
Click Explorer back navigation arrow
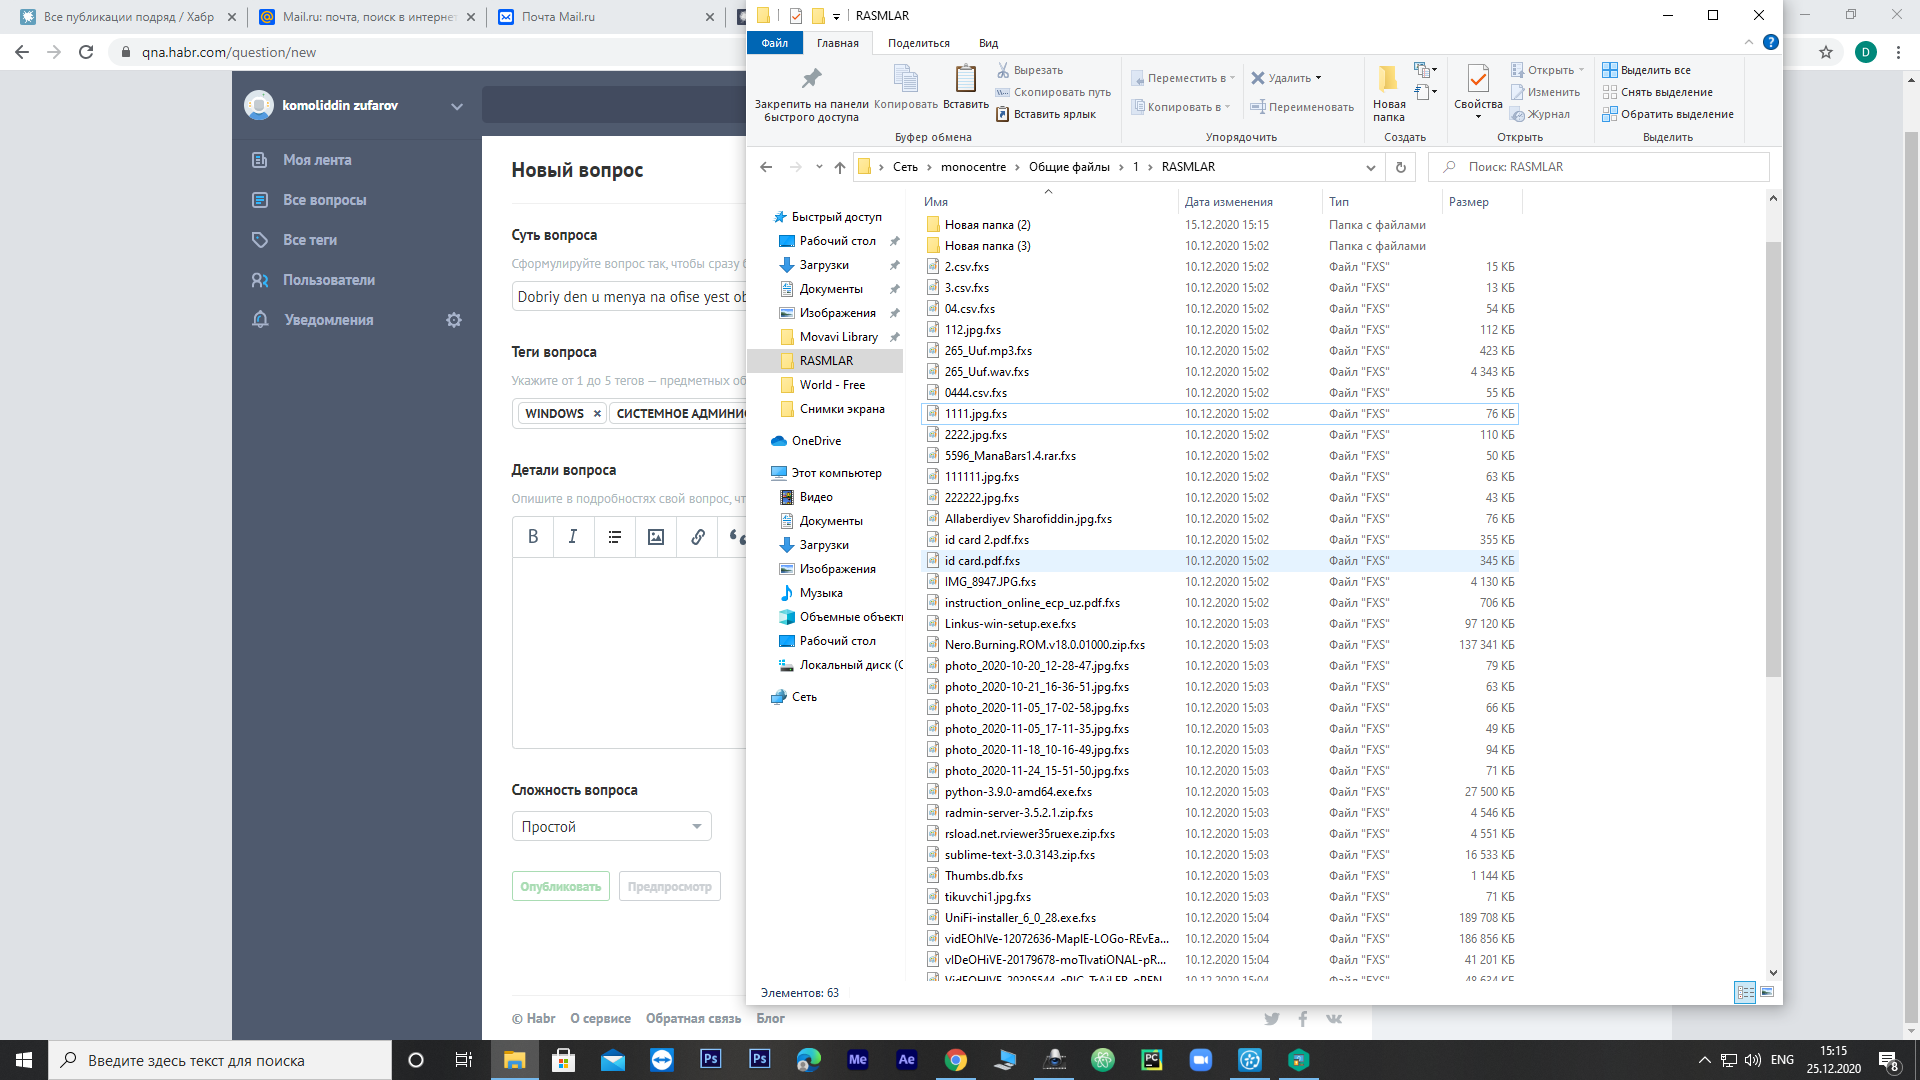click(x=766, y=167)
